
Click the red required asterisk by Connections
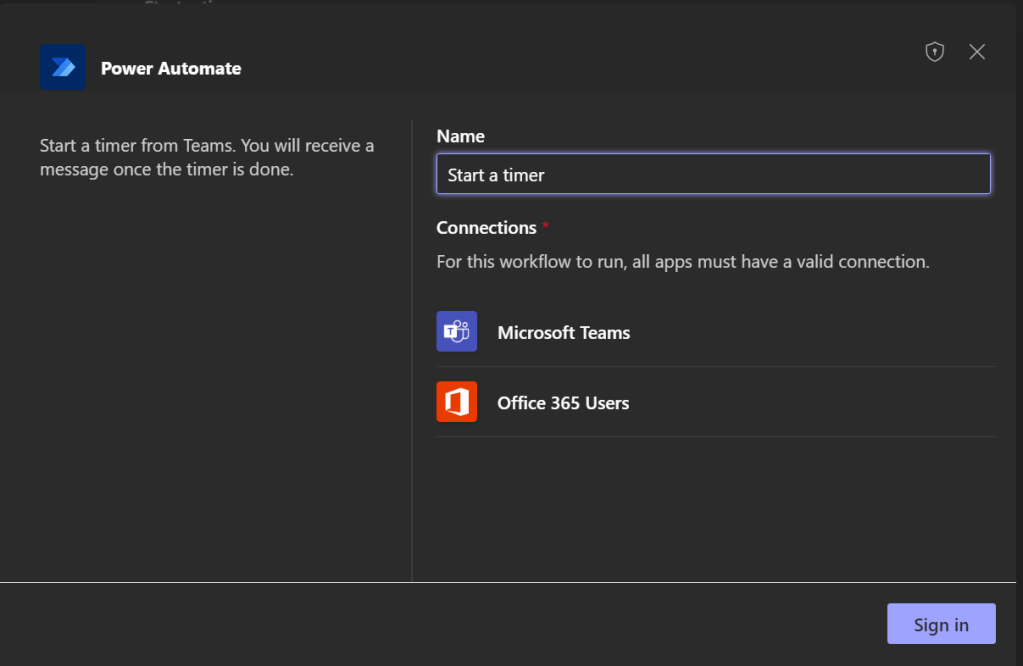coord(545,227)
